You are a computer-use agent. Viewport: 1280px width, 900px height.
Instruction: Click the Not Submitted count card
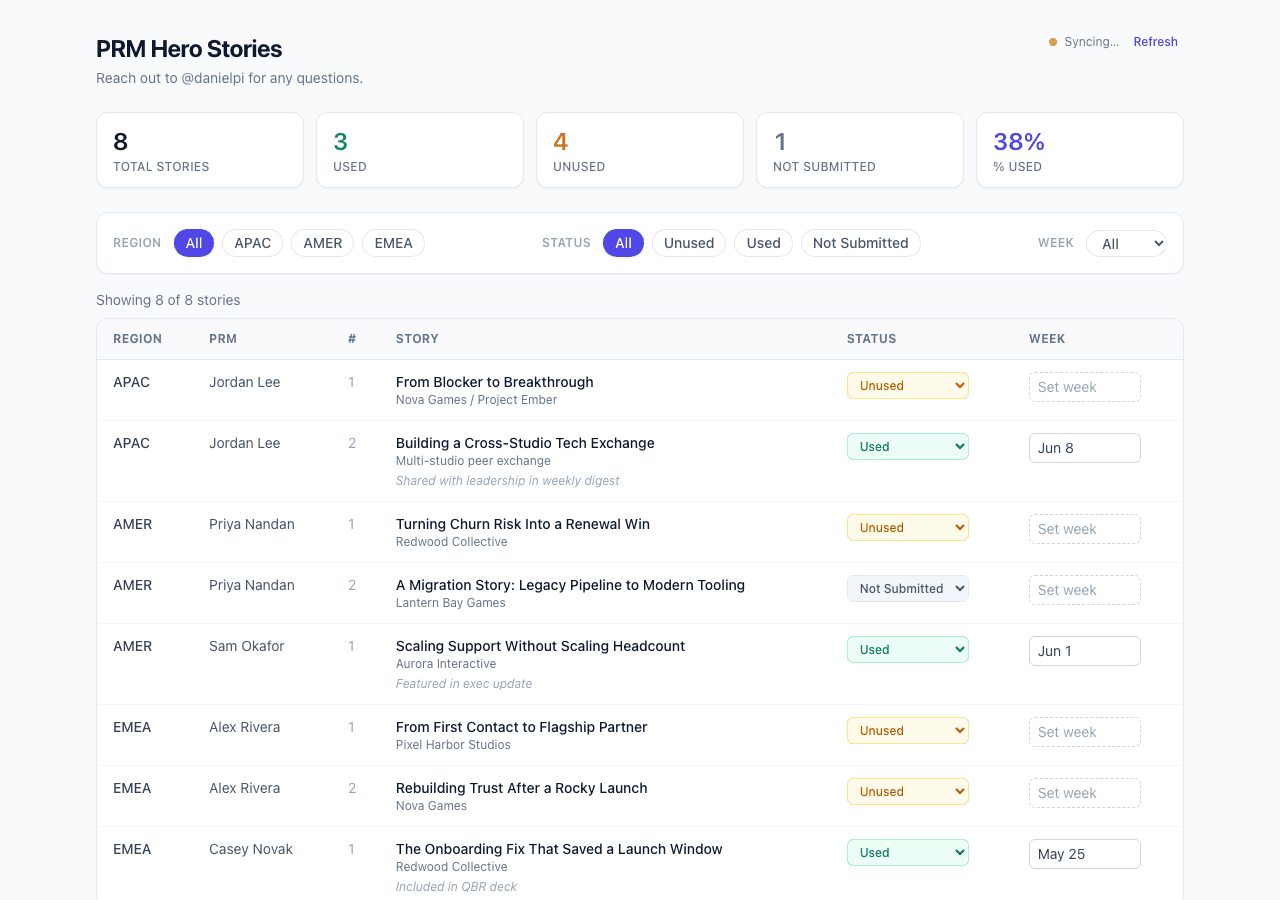coord(860,150)
